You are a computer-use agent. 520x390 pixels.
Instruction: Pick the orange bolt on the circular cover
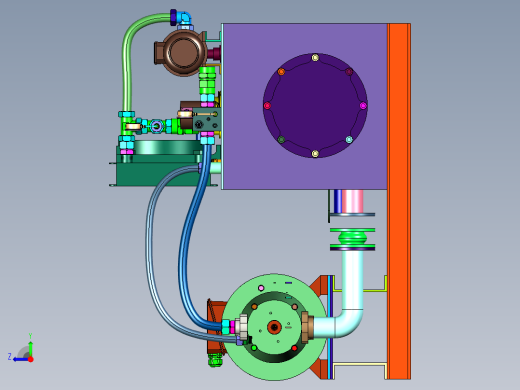pyautogui.click(x=281, y=72)
